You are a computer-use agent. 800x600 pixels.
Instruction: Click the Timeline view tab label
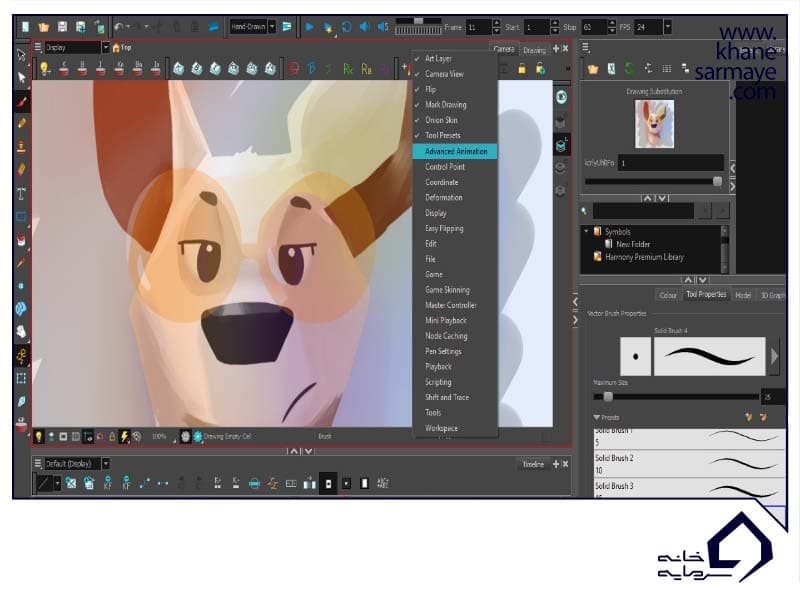[x=533, y=464]
